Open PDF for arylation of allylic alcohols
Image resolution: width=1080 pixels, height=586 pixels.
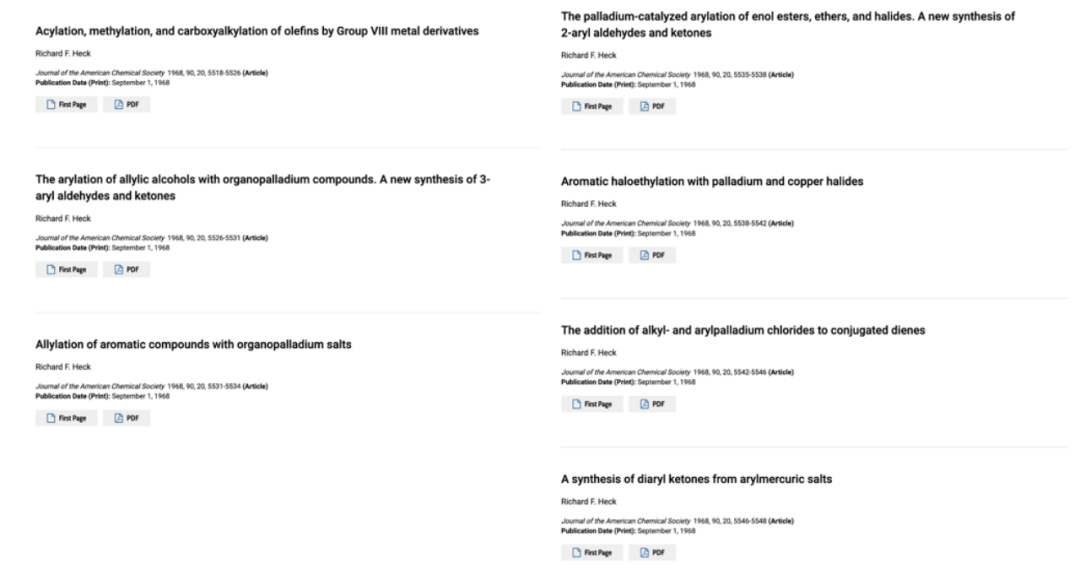coord(127,270)
